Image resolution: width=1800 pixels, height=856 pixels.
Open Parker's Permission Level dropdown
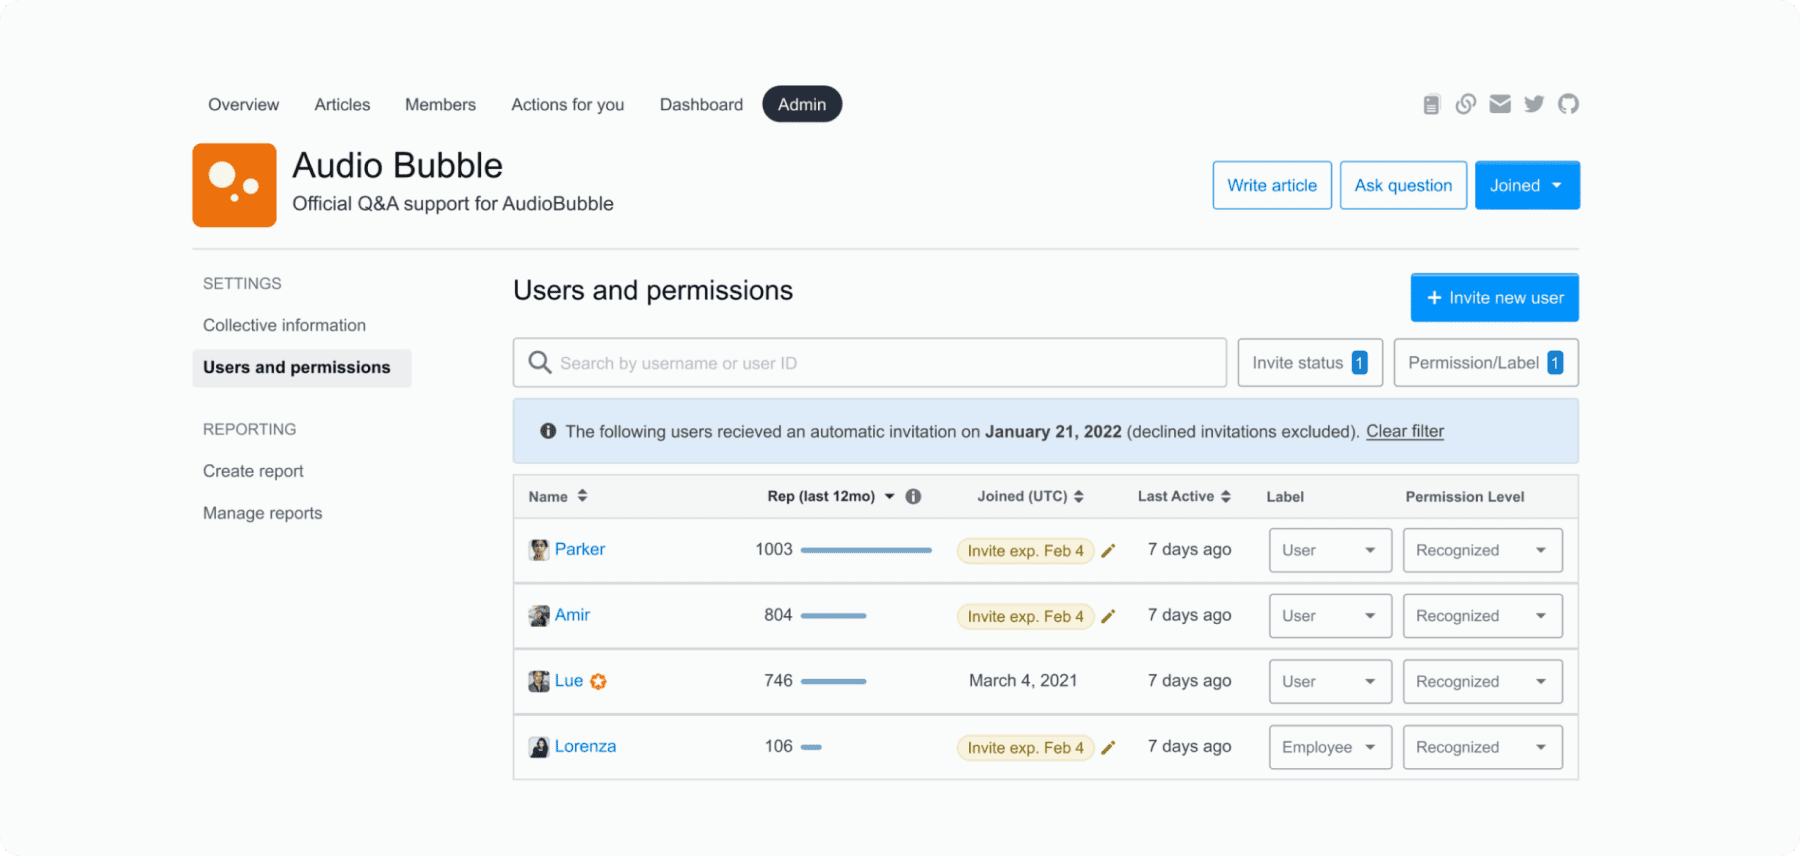(1482, 550)
